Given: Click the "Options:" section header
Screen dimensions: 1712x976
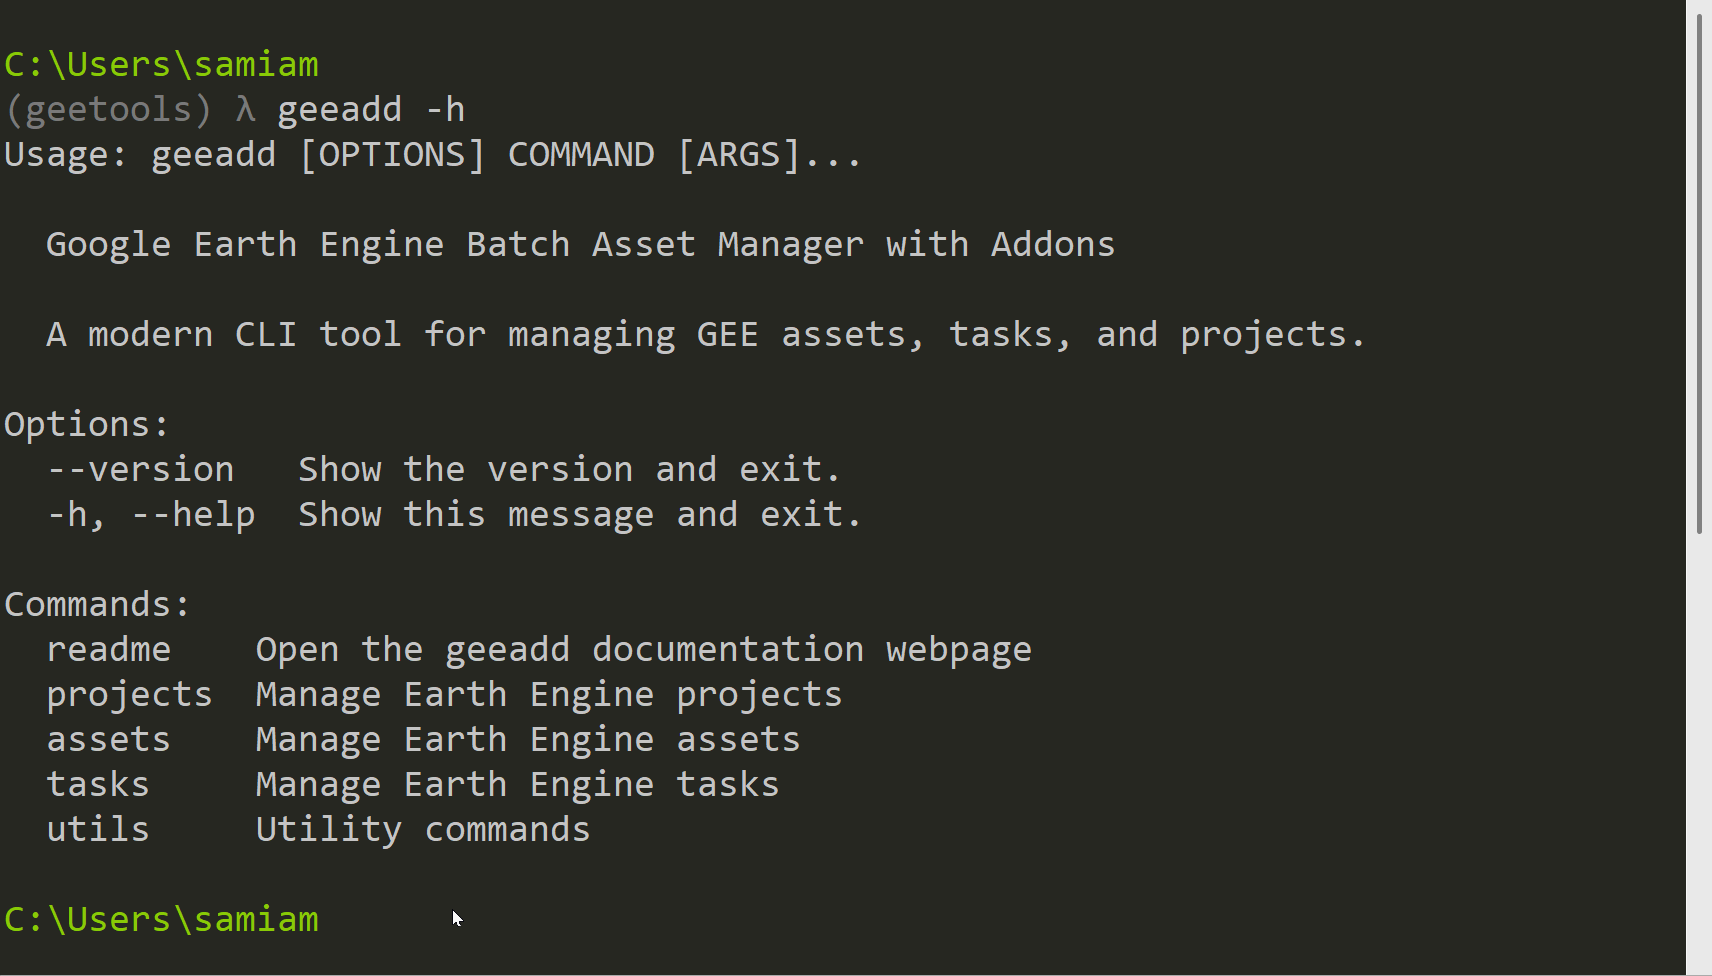Looking at the screenshot, I should click(87, 425).
